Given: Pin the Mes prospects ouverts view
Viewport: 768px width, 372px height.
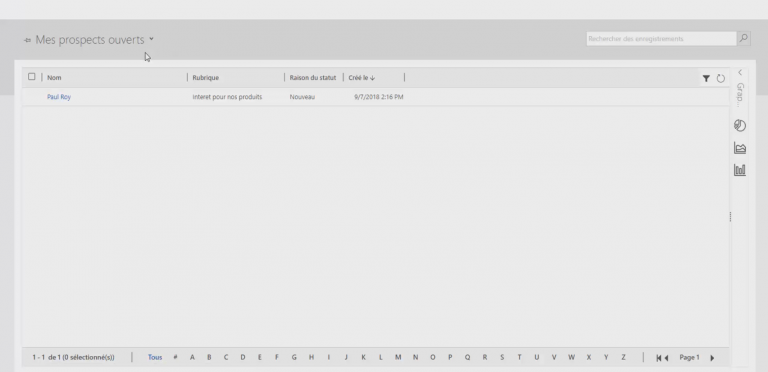Looking at the screenshot, I should tap(27, 40).
